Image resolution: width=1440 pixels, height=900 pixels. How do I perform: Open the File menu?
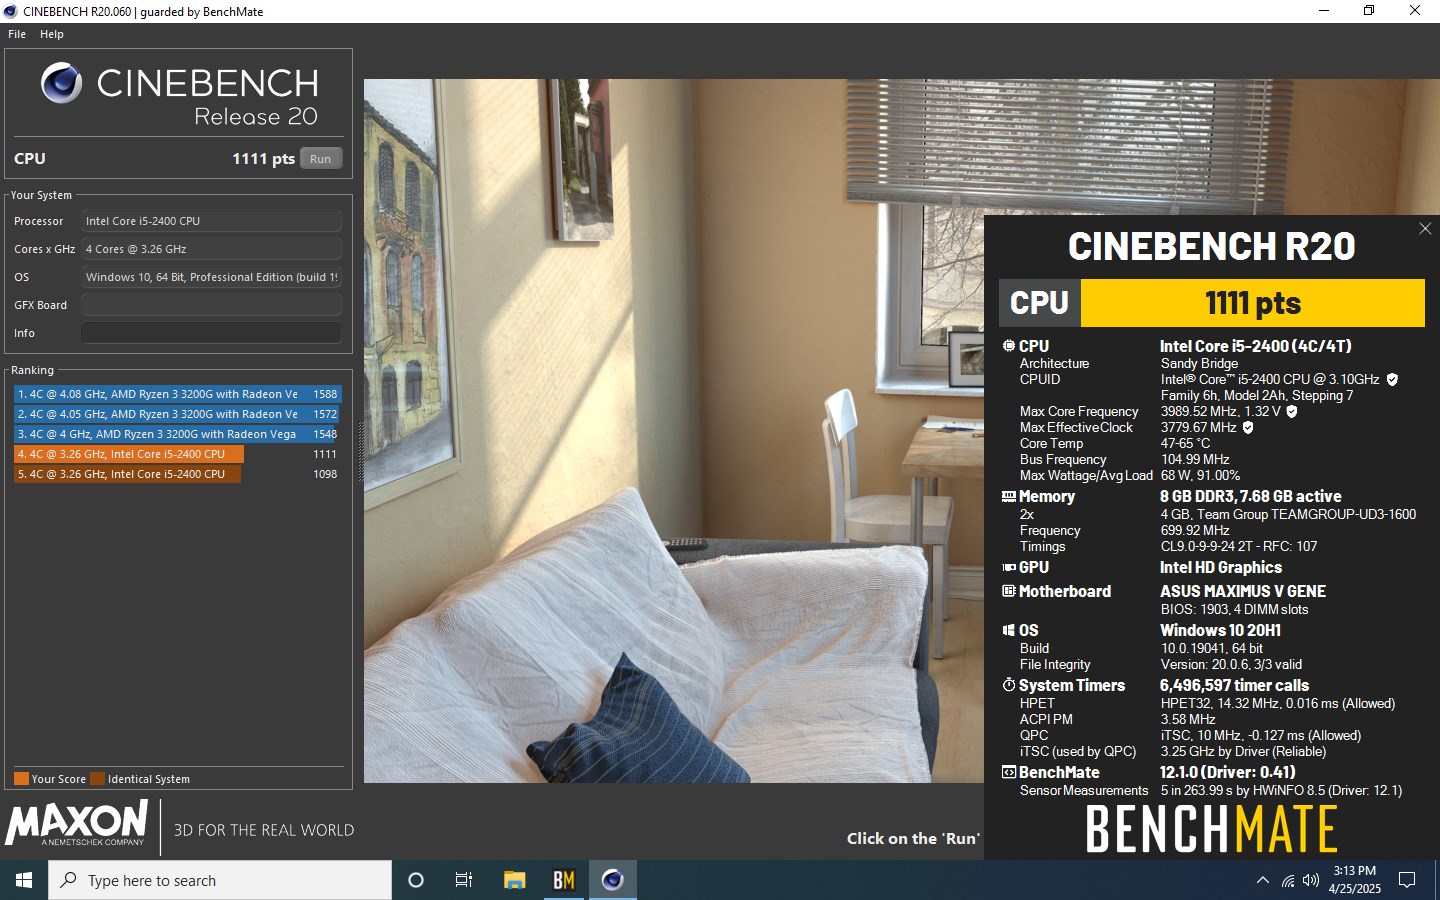17,34
